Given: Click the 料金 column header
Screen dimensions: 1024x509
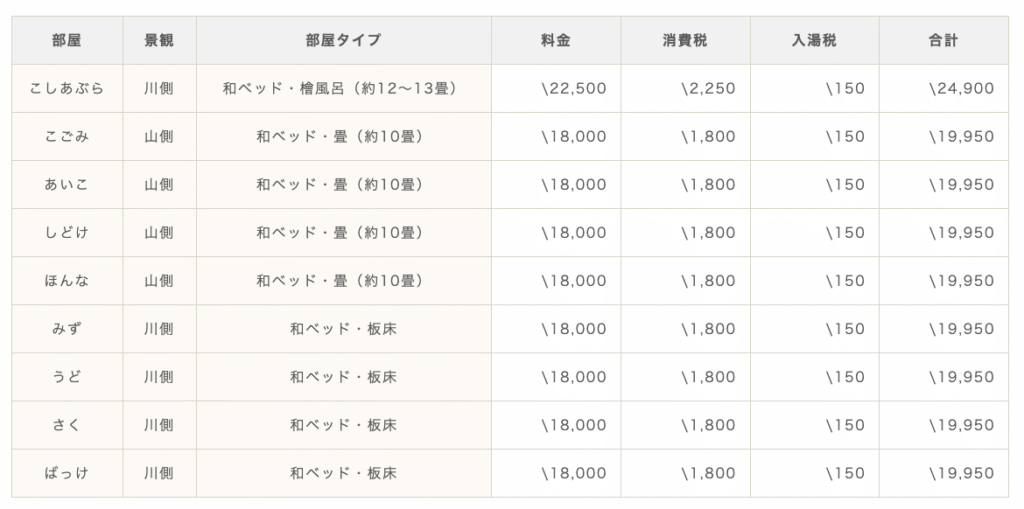Looking at the screenshot, I should click(x=555, y=41).
